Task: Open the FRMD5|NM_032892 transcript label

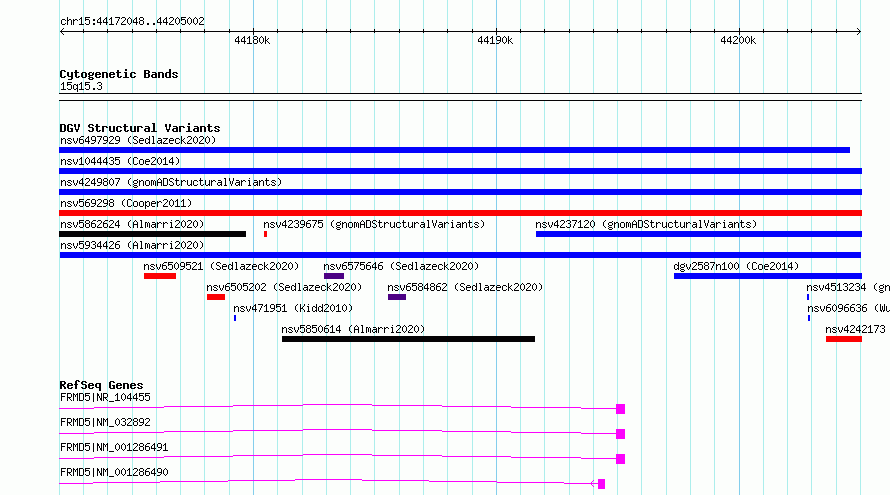Action: click(105, 422)
